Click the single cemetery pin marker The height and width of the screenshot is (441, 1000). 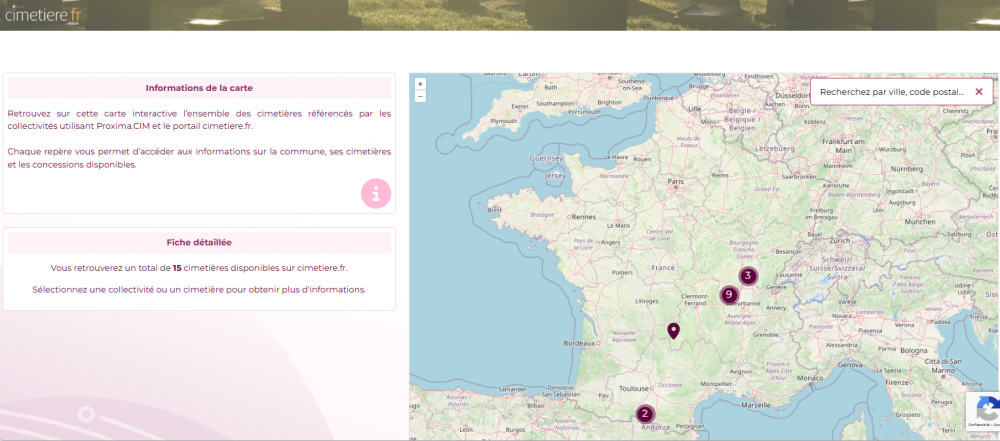(x=673, y=330)
